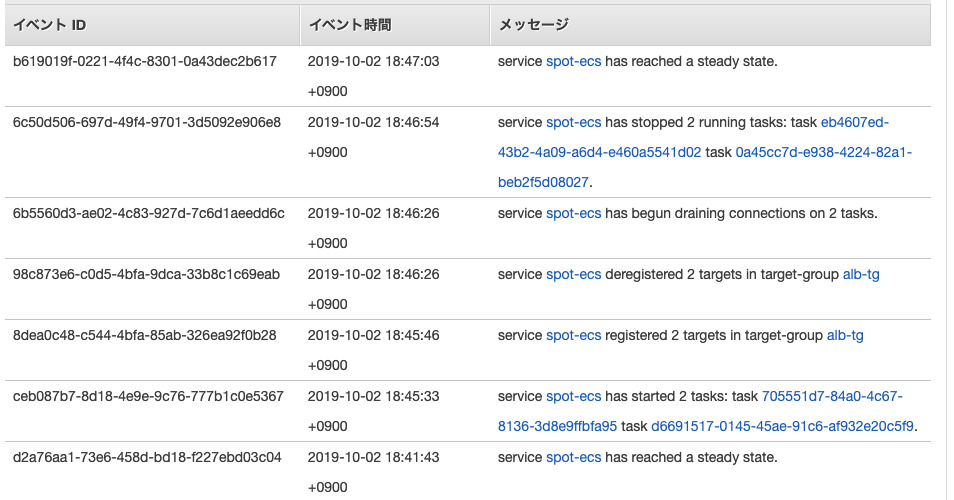Open spot-ecs link in first steady state event
The image size is (954, 500).
(x=573, y=61)
